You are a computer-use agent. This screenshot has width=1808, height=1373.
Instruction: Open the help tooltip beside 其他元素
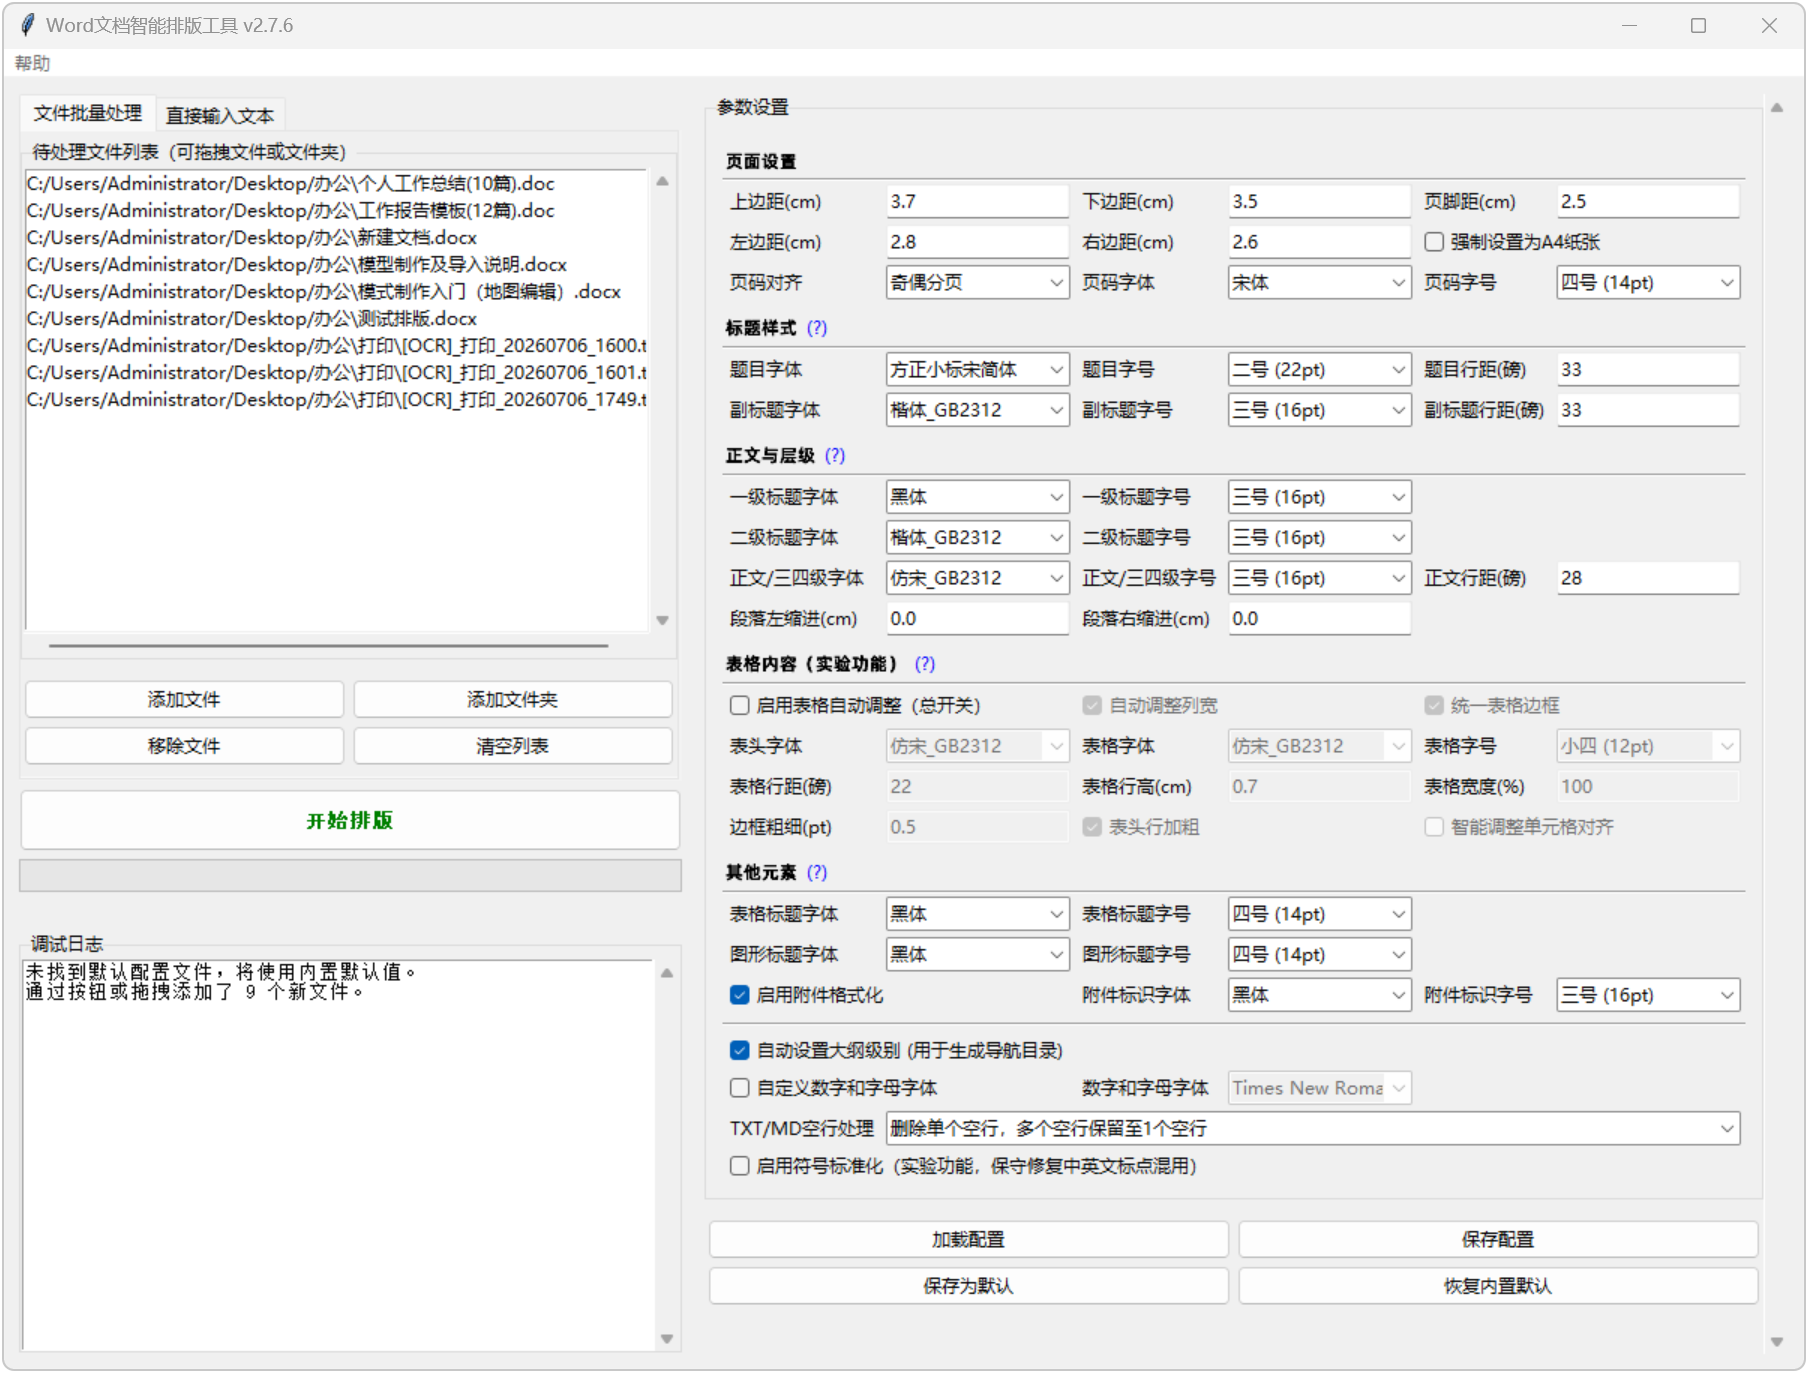tap(817, 873)
